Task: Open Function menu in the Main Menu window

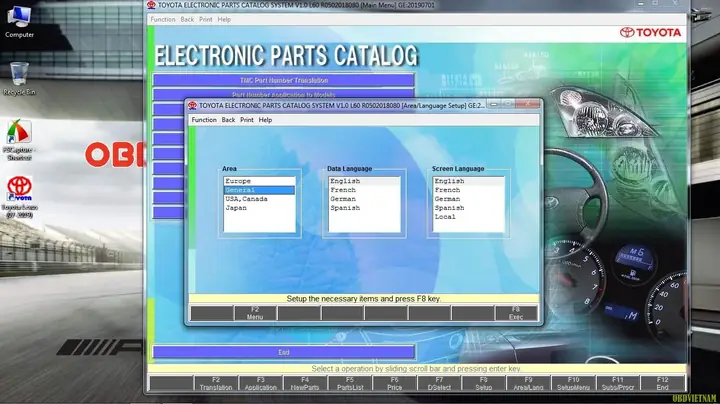Action: tap(163, 20)
